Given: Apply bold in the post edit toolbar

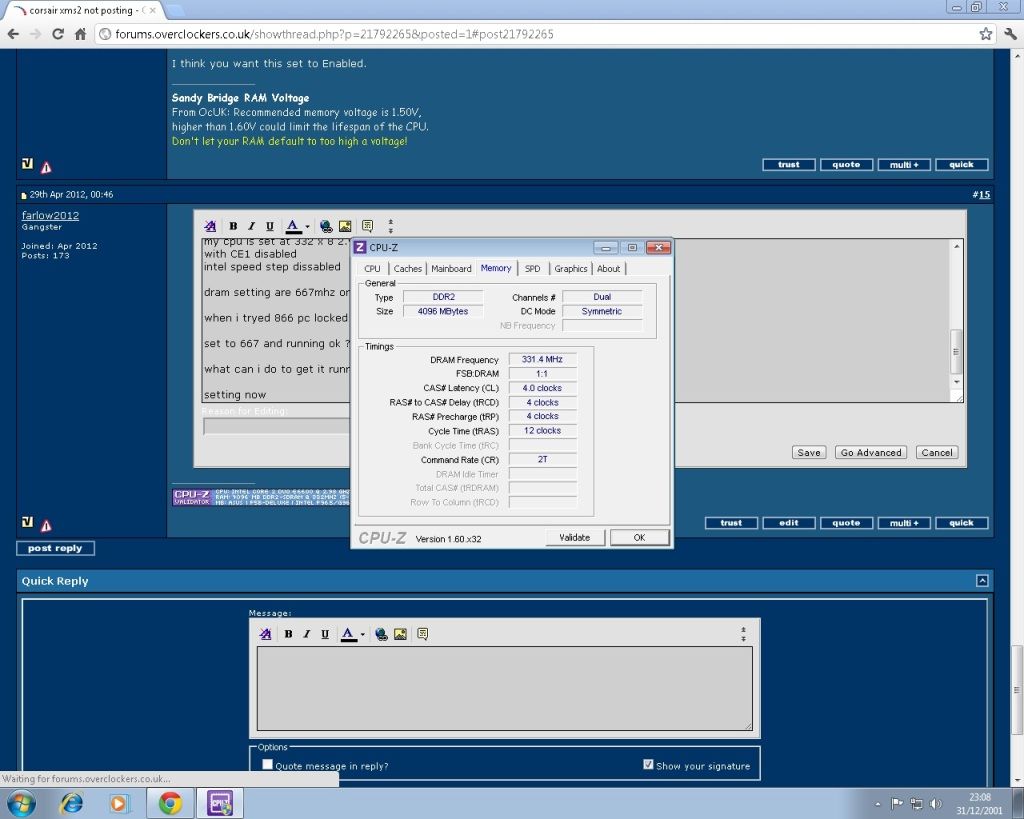Looking at the screenshot, I should click(x=233, y=226).
